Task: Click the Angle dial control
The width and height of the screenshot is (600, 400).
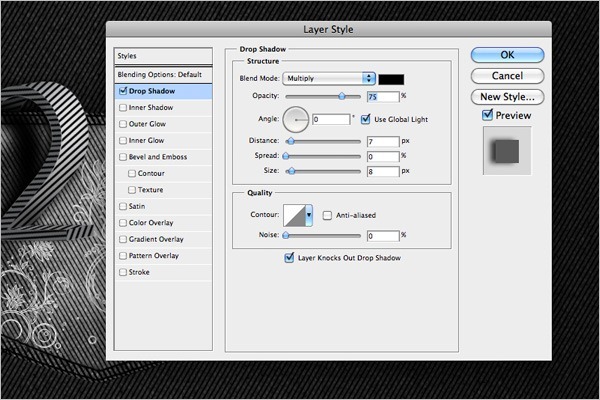Action: coord(296,120)
